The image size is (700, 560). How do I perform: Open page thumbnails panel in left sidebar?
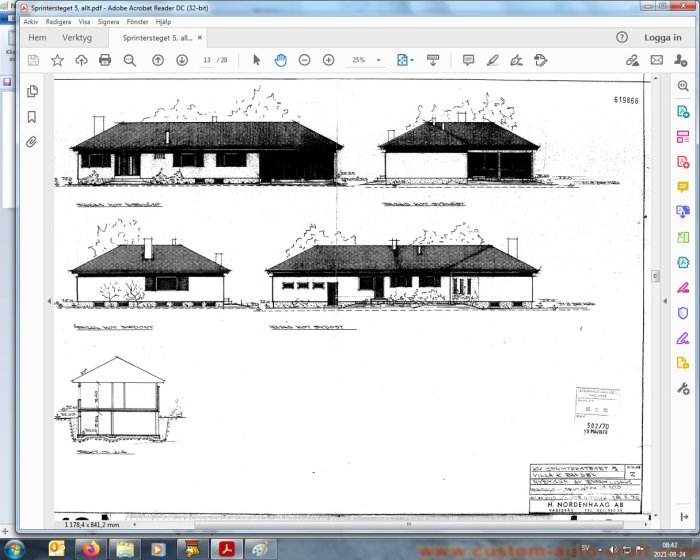(32, 91)
